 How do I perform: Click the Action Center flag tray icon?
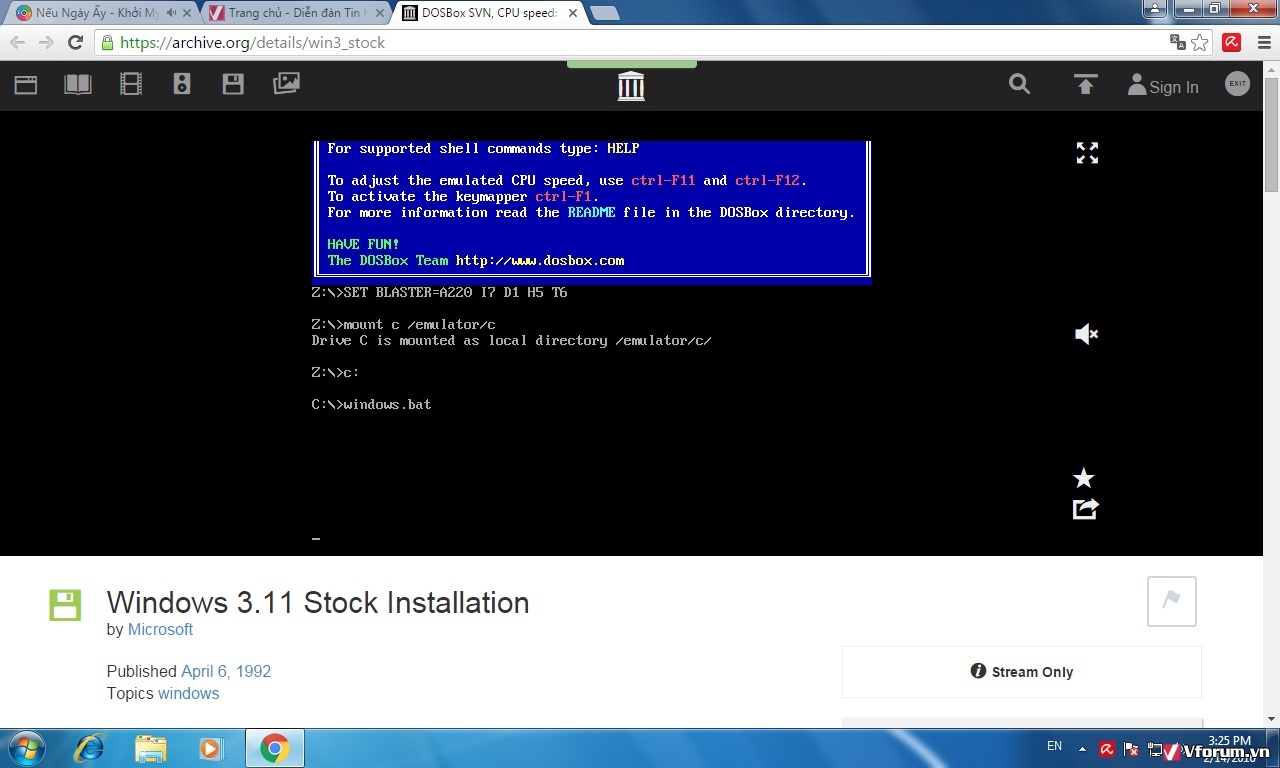click(x=1131, y=748)
